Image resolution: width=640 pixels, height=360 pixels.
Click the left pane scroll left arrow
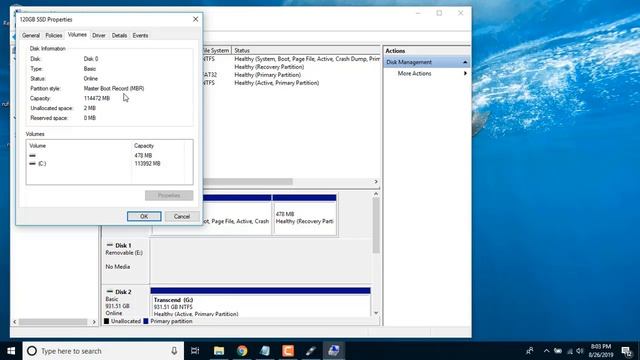tap(15, 322)
